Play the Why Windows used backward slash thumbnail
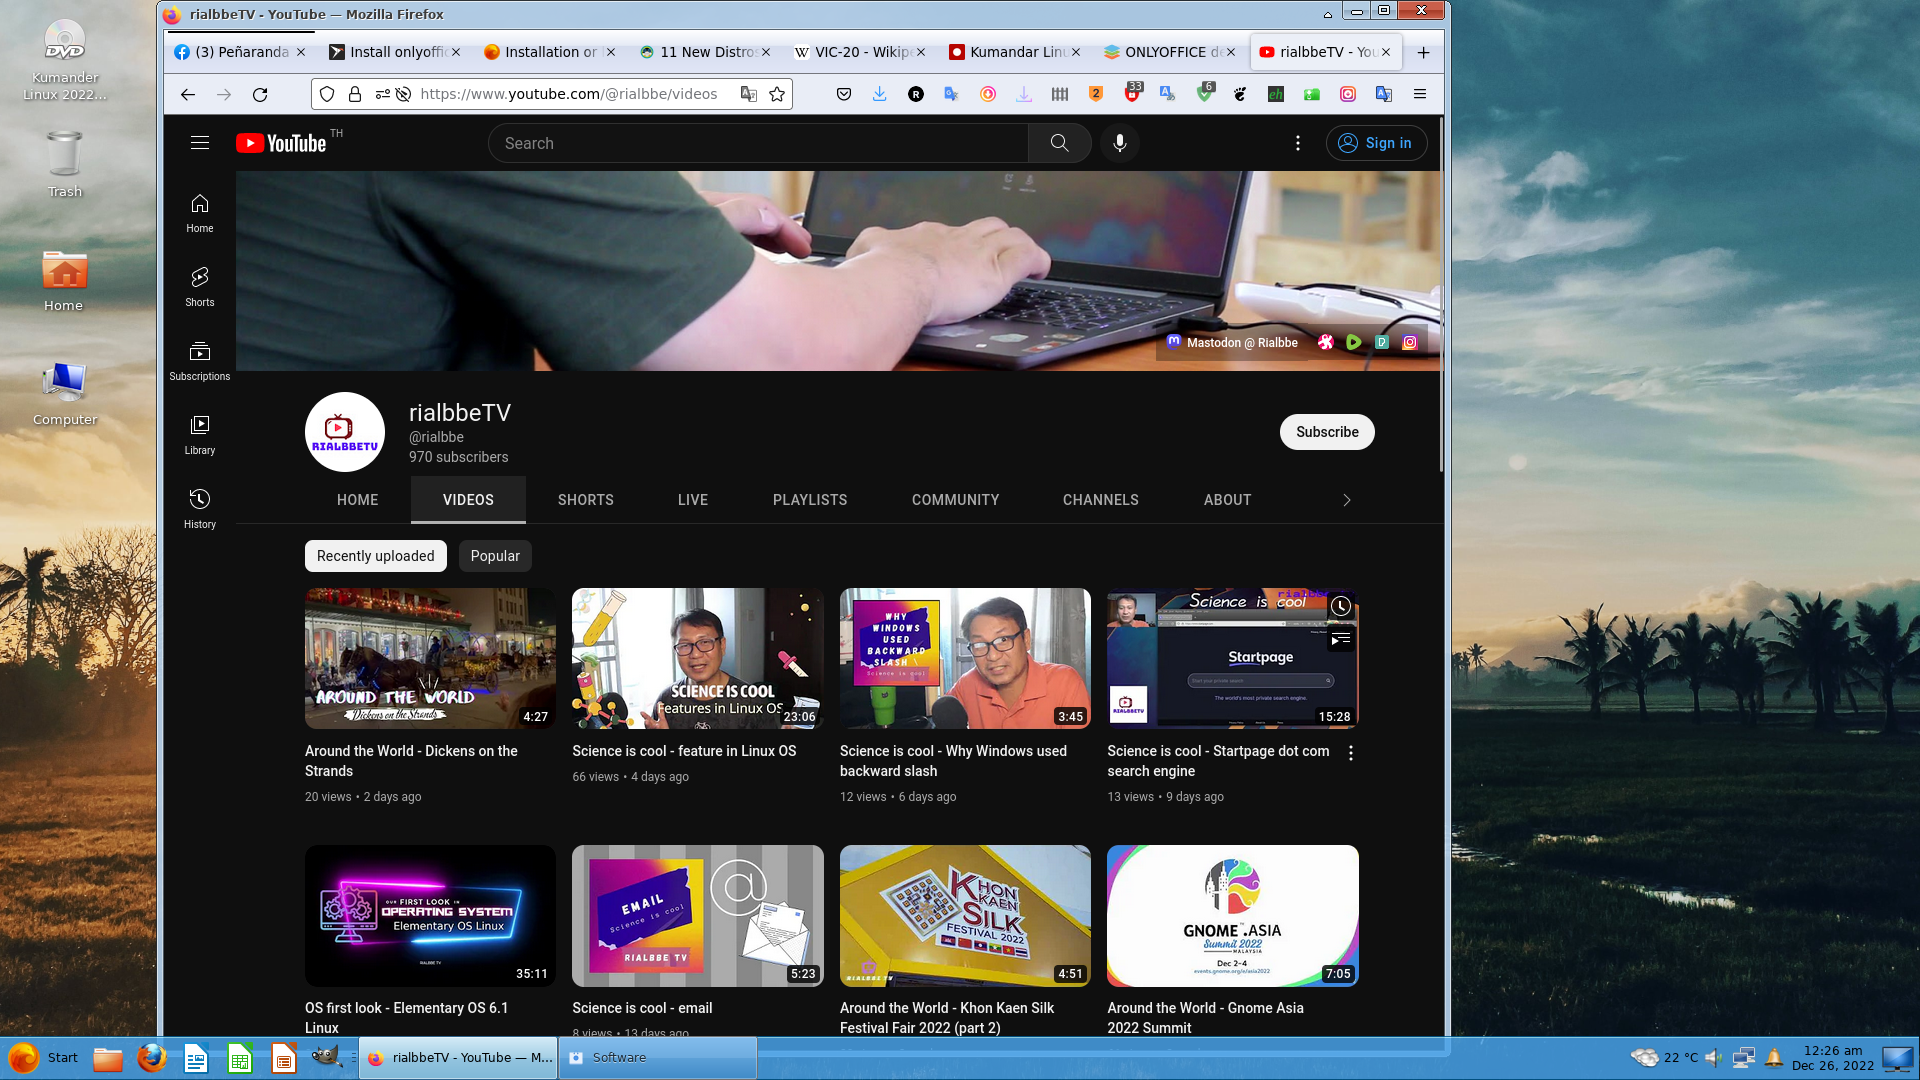The height and width of the screenshot is (1080, 1920). 965,658
